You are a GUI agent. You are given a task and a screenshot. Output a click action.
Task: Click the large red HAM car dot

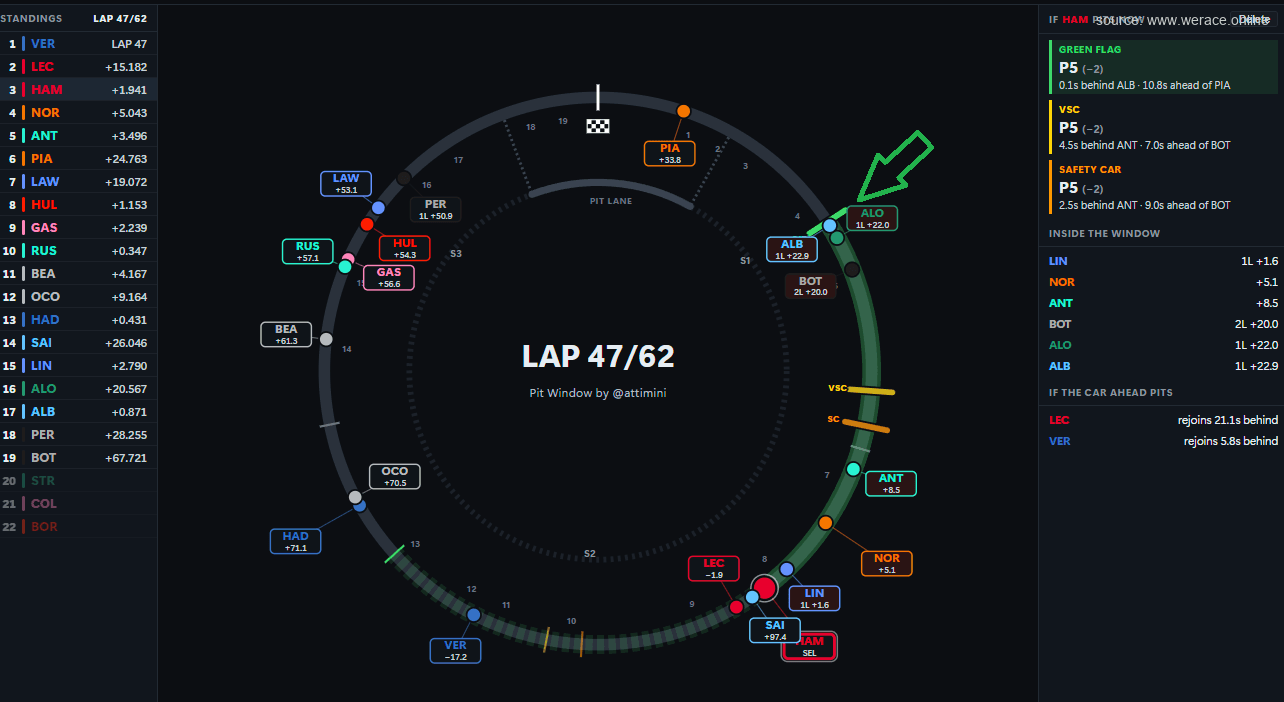pos(764,588)
